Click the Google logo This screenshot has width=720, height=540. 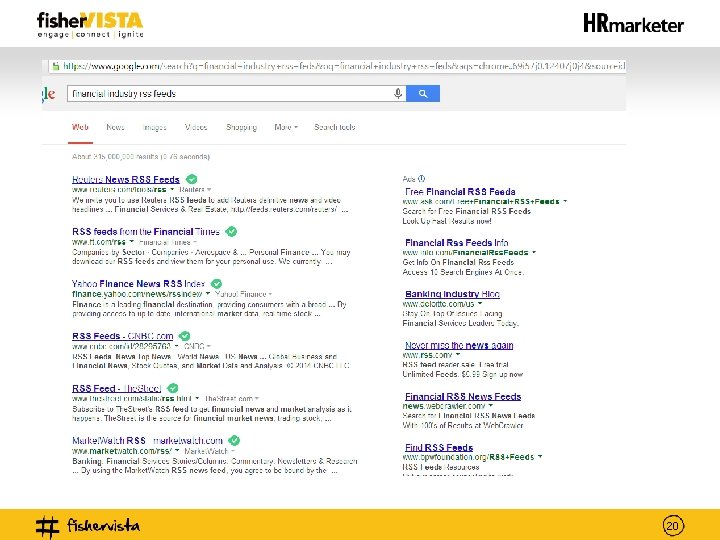click(48, 94)
